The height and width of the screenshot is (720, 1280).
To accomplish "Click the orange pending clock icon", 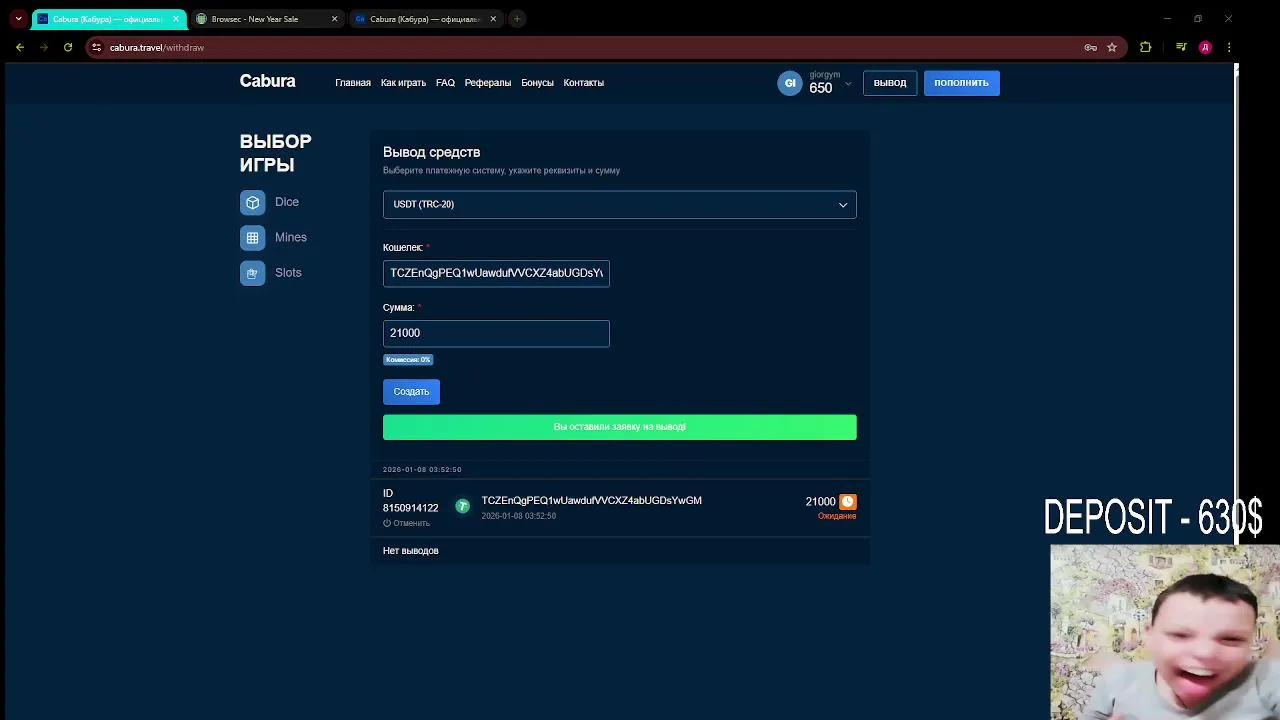I will (x=848, y=501).
